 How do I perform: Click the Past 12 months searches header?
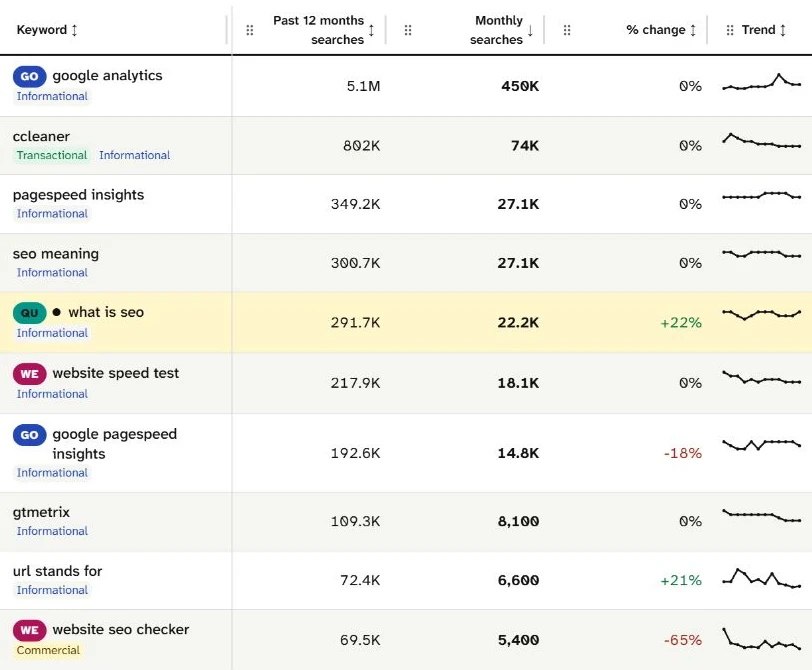click(x=318, y=30)
